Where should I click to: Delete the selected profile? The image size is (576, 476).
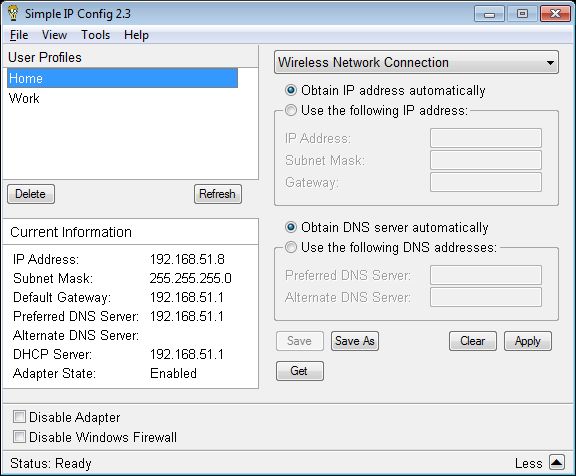pyautogui.click(x=31, y=194)
